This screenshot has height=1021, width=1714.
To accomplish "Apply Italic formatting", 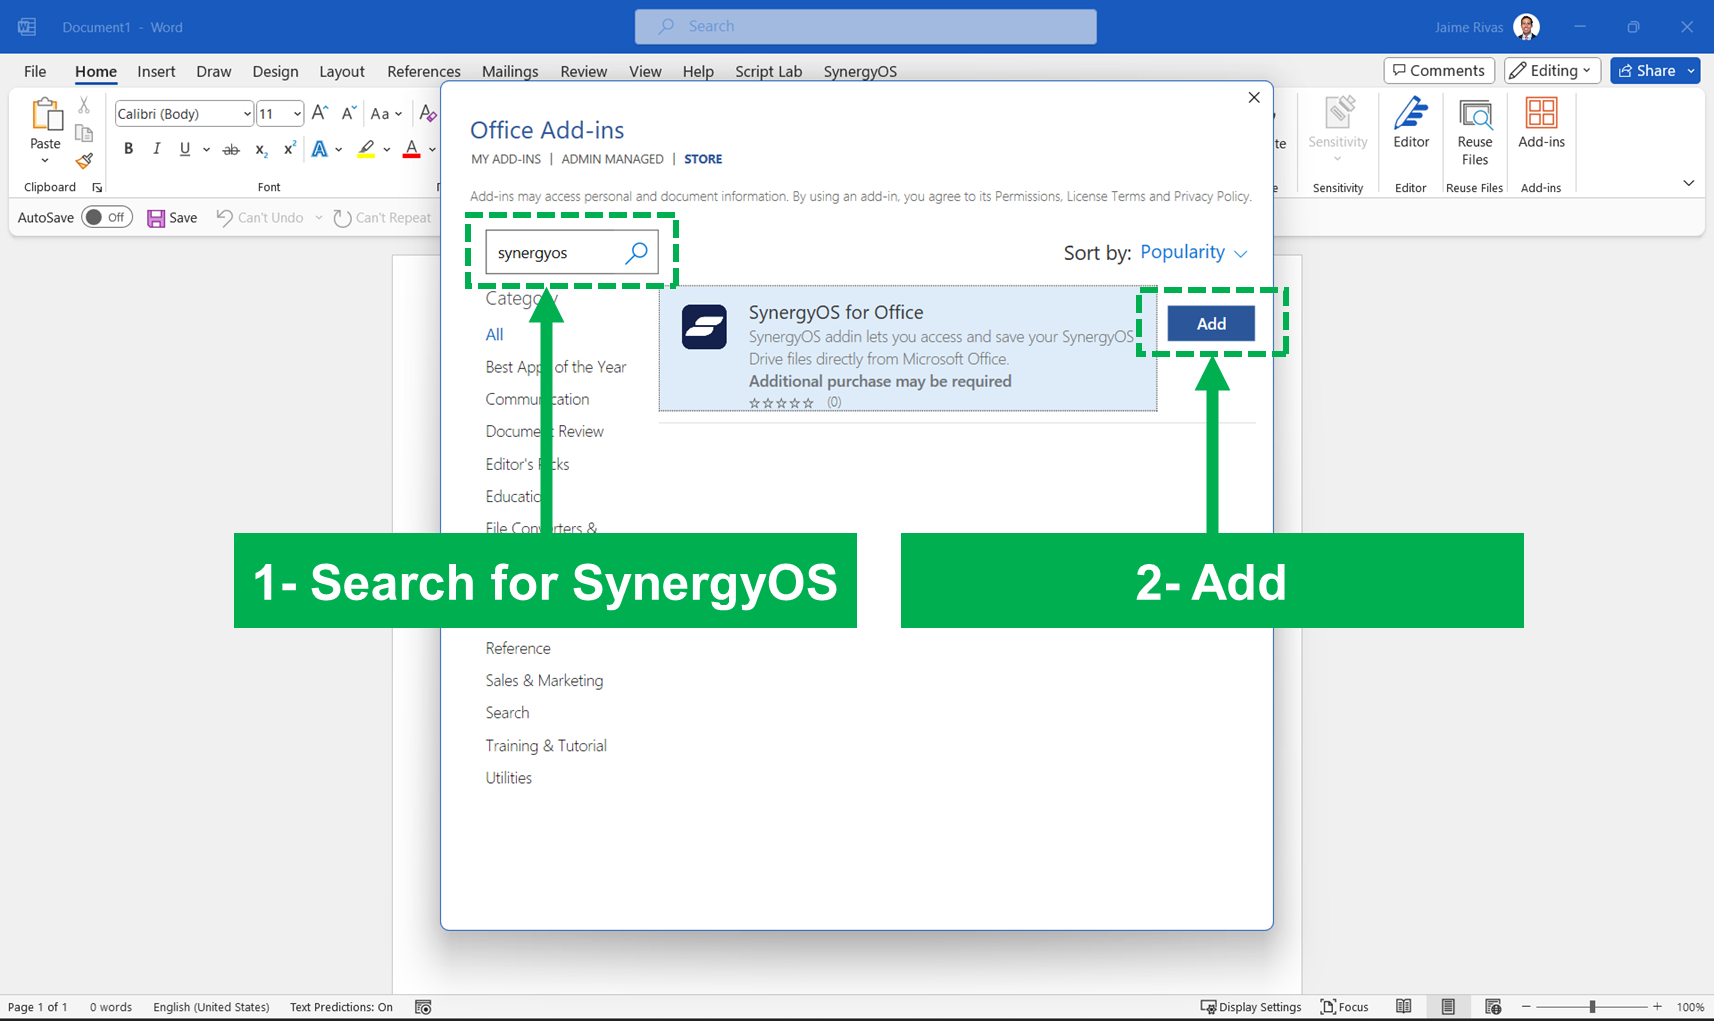I will pos(156,149).
